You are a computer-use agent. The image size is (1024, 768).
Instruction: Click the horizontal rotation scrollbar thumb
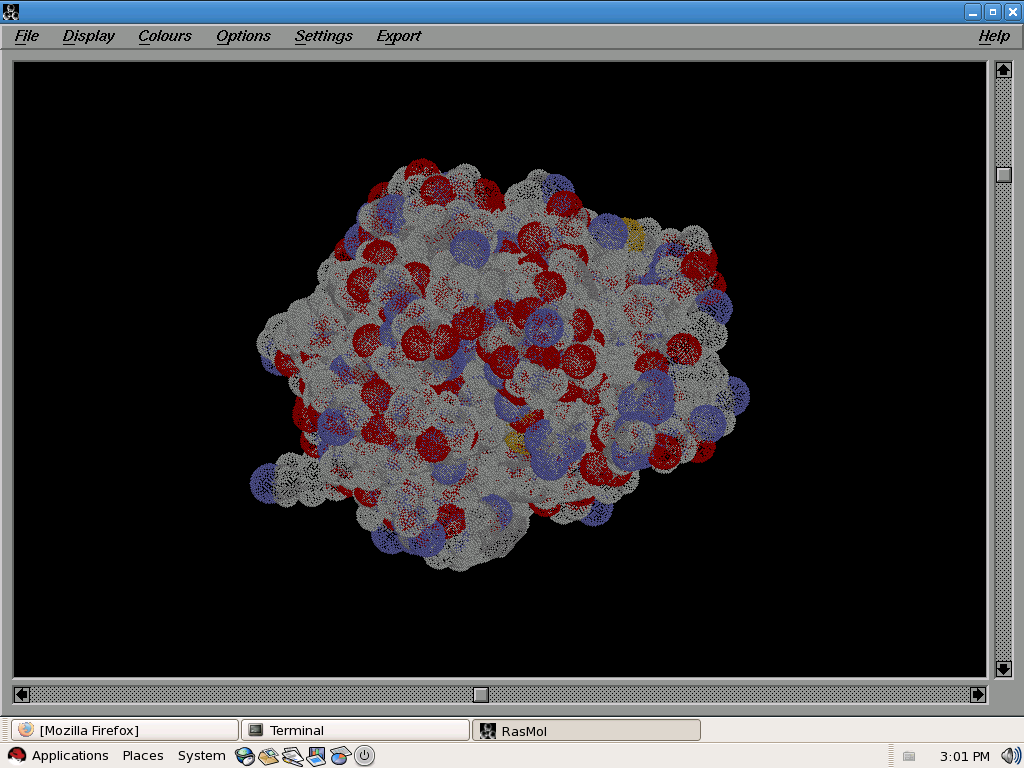click(481, 694)
